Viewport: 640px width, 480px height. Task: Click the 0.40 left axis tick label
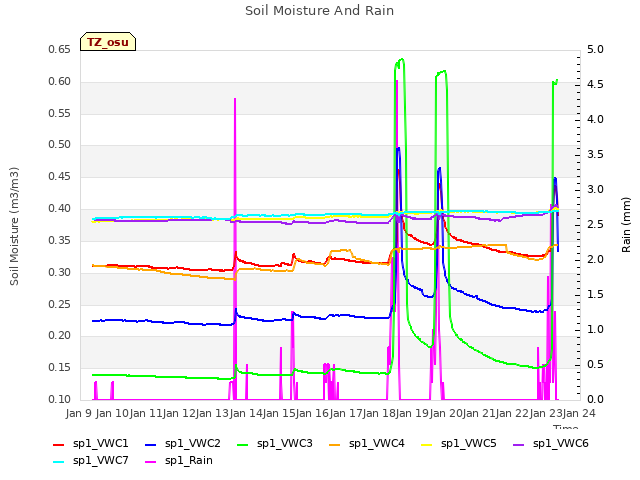(x=60, y=209)
